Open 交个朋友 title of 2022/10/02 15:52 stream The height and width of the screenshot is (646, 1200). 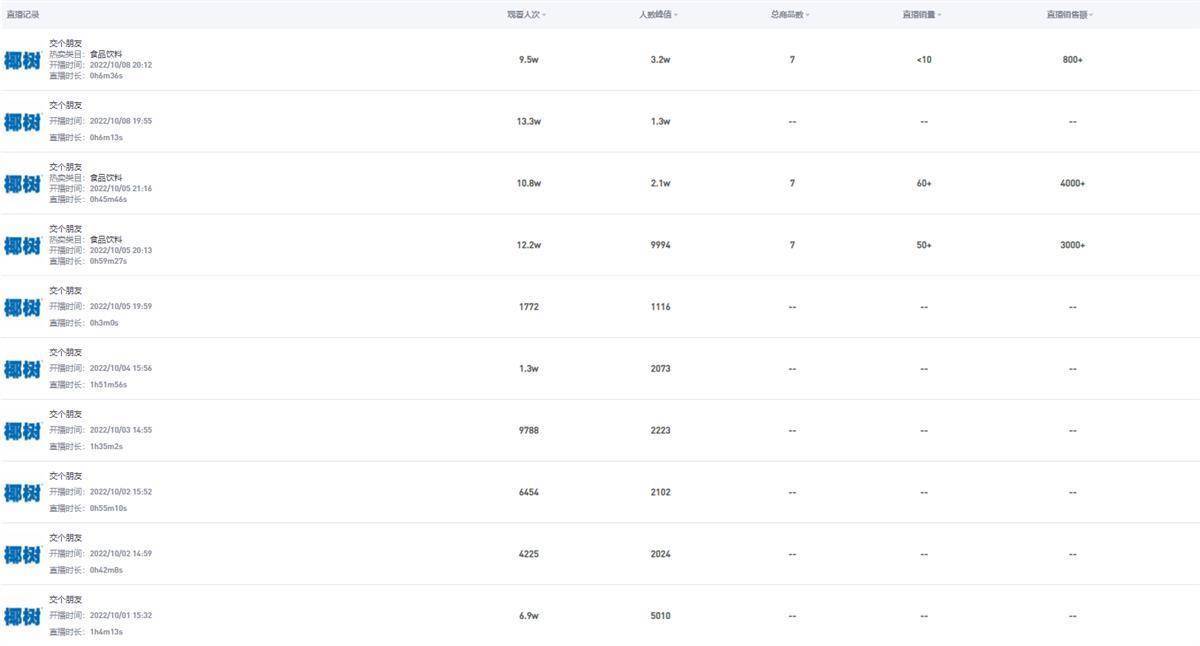tap(66, 476)
